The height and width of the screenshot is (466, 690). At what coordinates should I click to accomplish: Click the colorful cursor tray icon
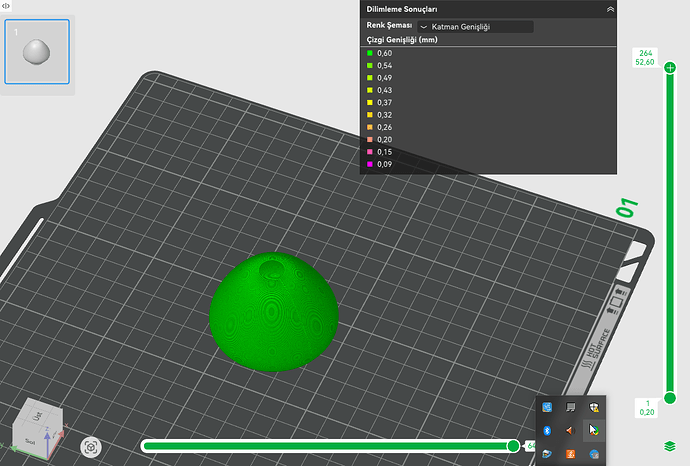(x=594, y=430)
